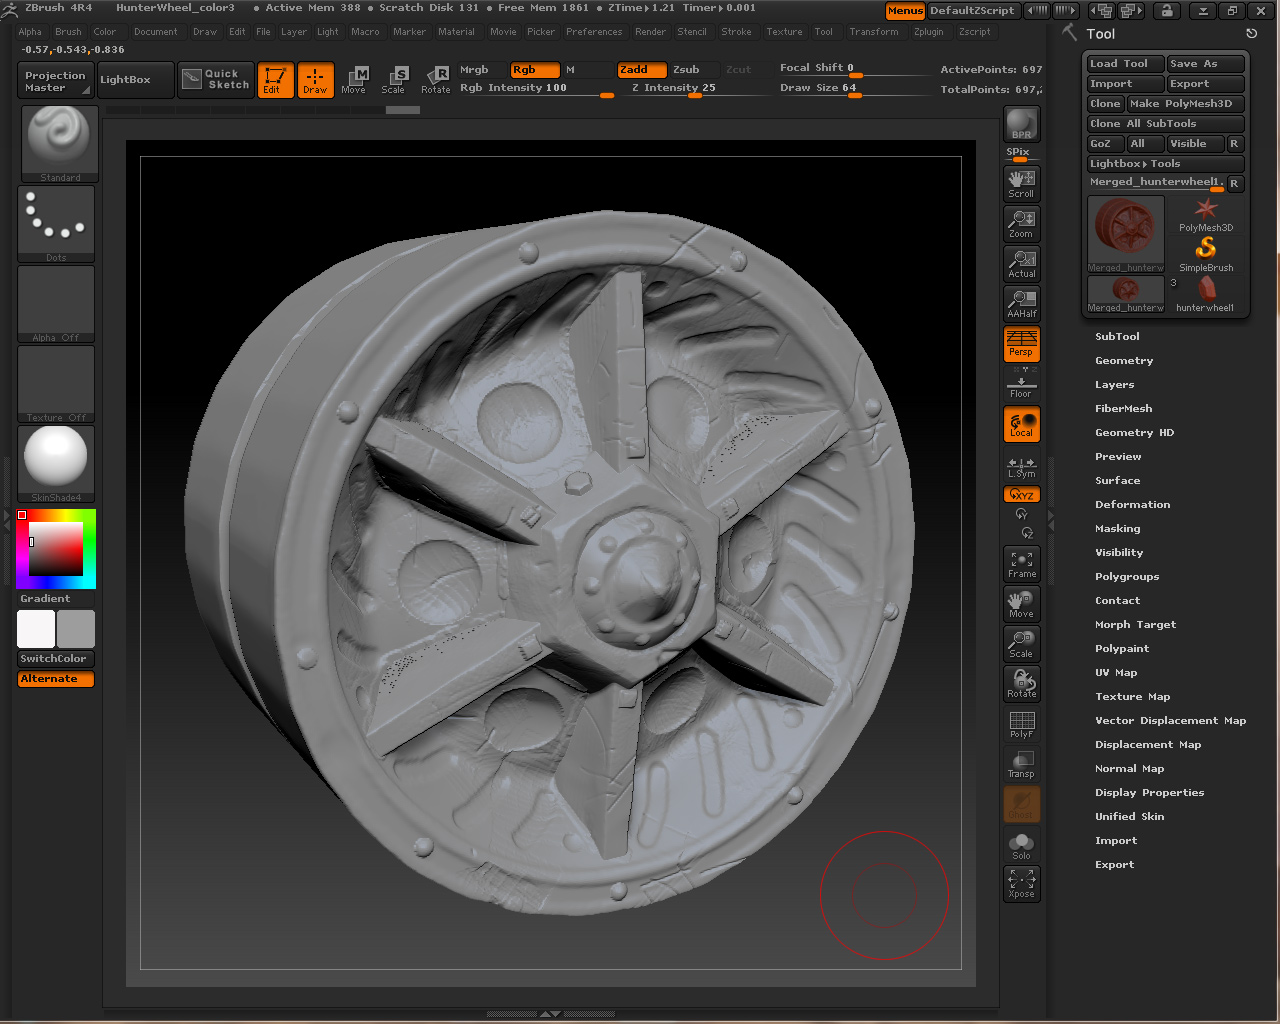The height and width of the screenshot is (1024, 1280).
Task: Select the Rotate transform icon in top shelf
Action: pyautogui.click(x=435, y=80)
